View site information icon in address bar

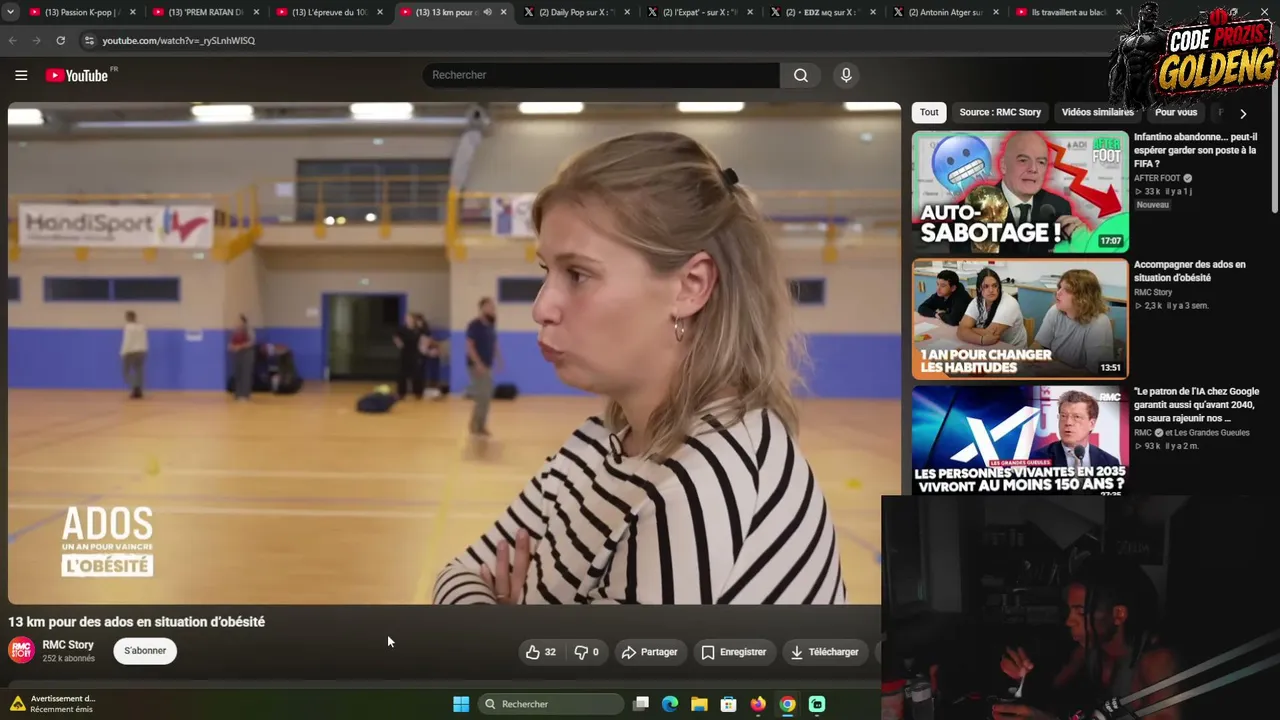pyautogui.click(x=89, y=40)
